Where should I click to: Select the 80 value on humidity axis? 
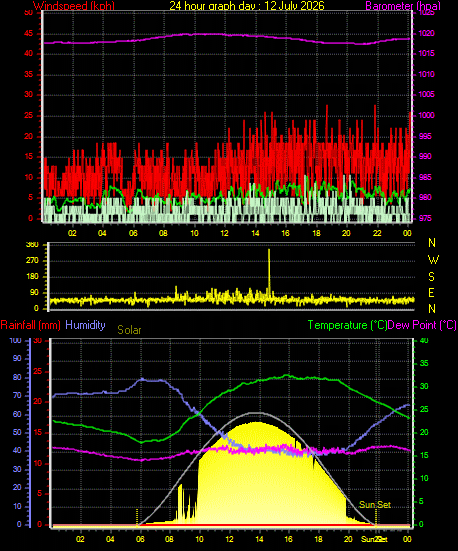pyautogui.click(x=17, y=377)
